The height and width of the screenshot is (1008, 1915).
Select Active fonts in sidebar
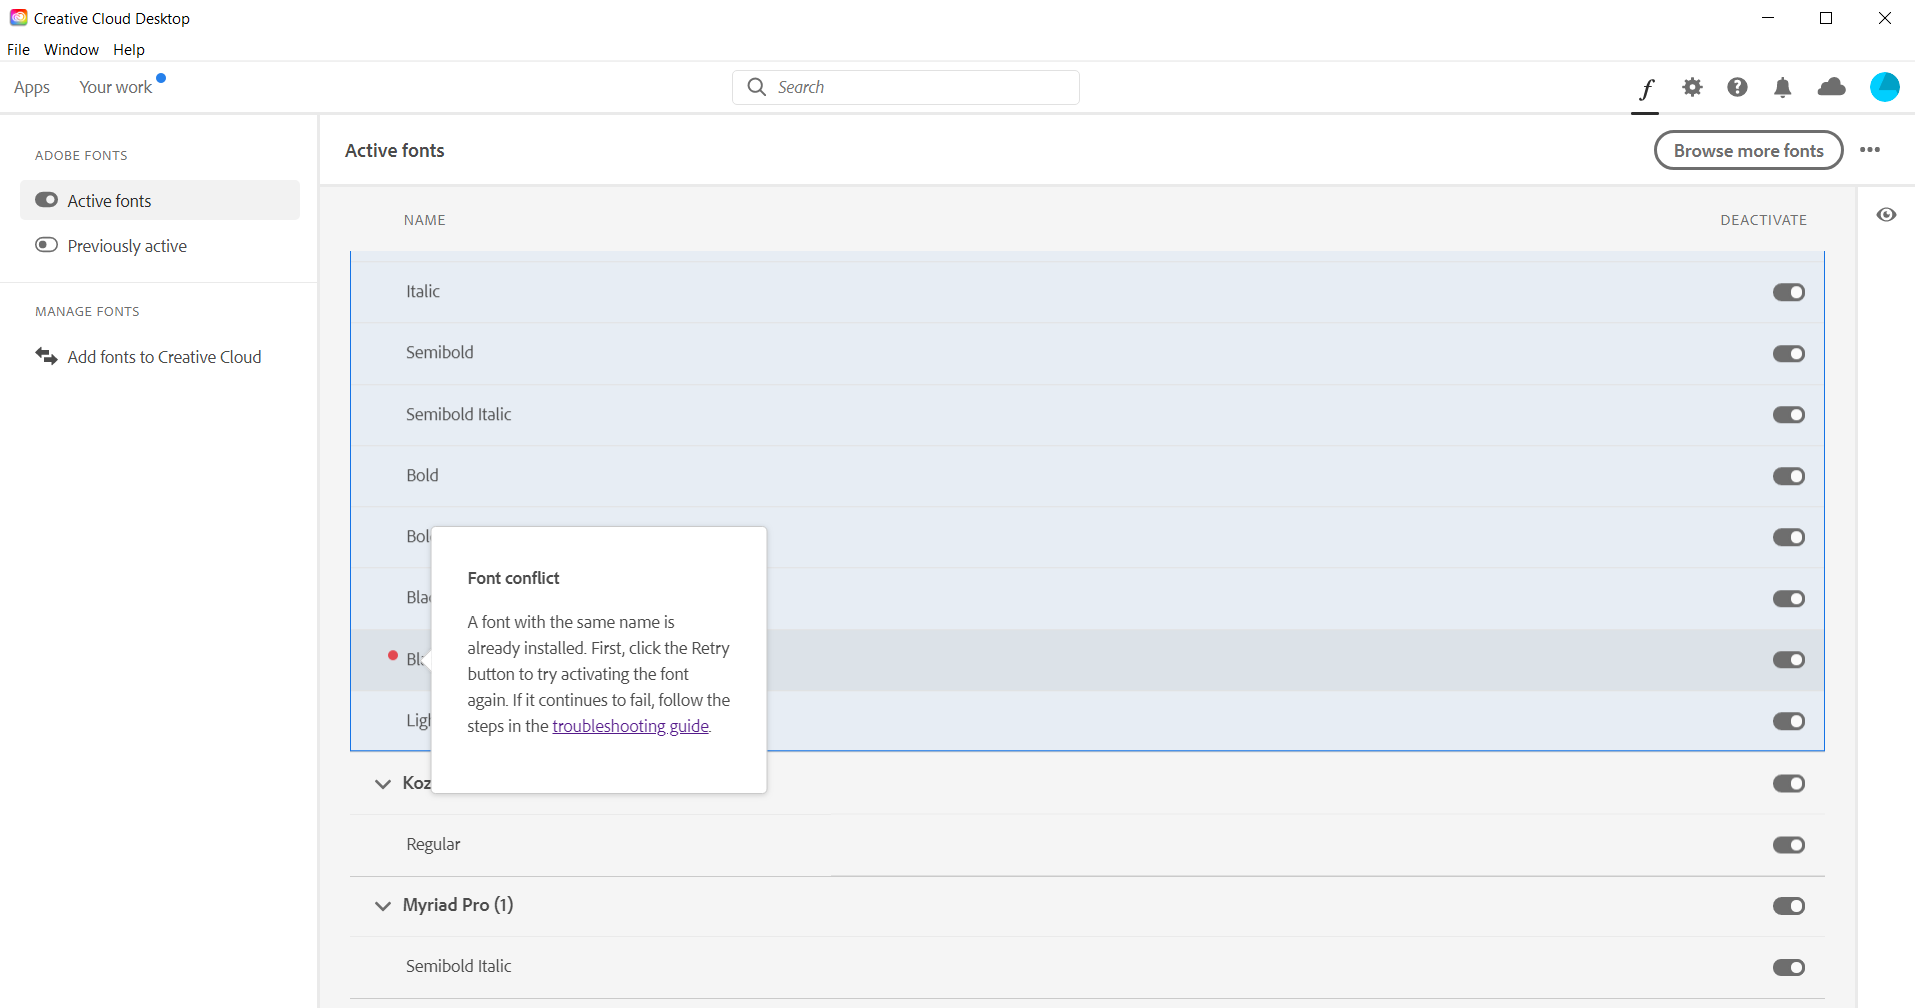tap(160, 200)
